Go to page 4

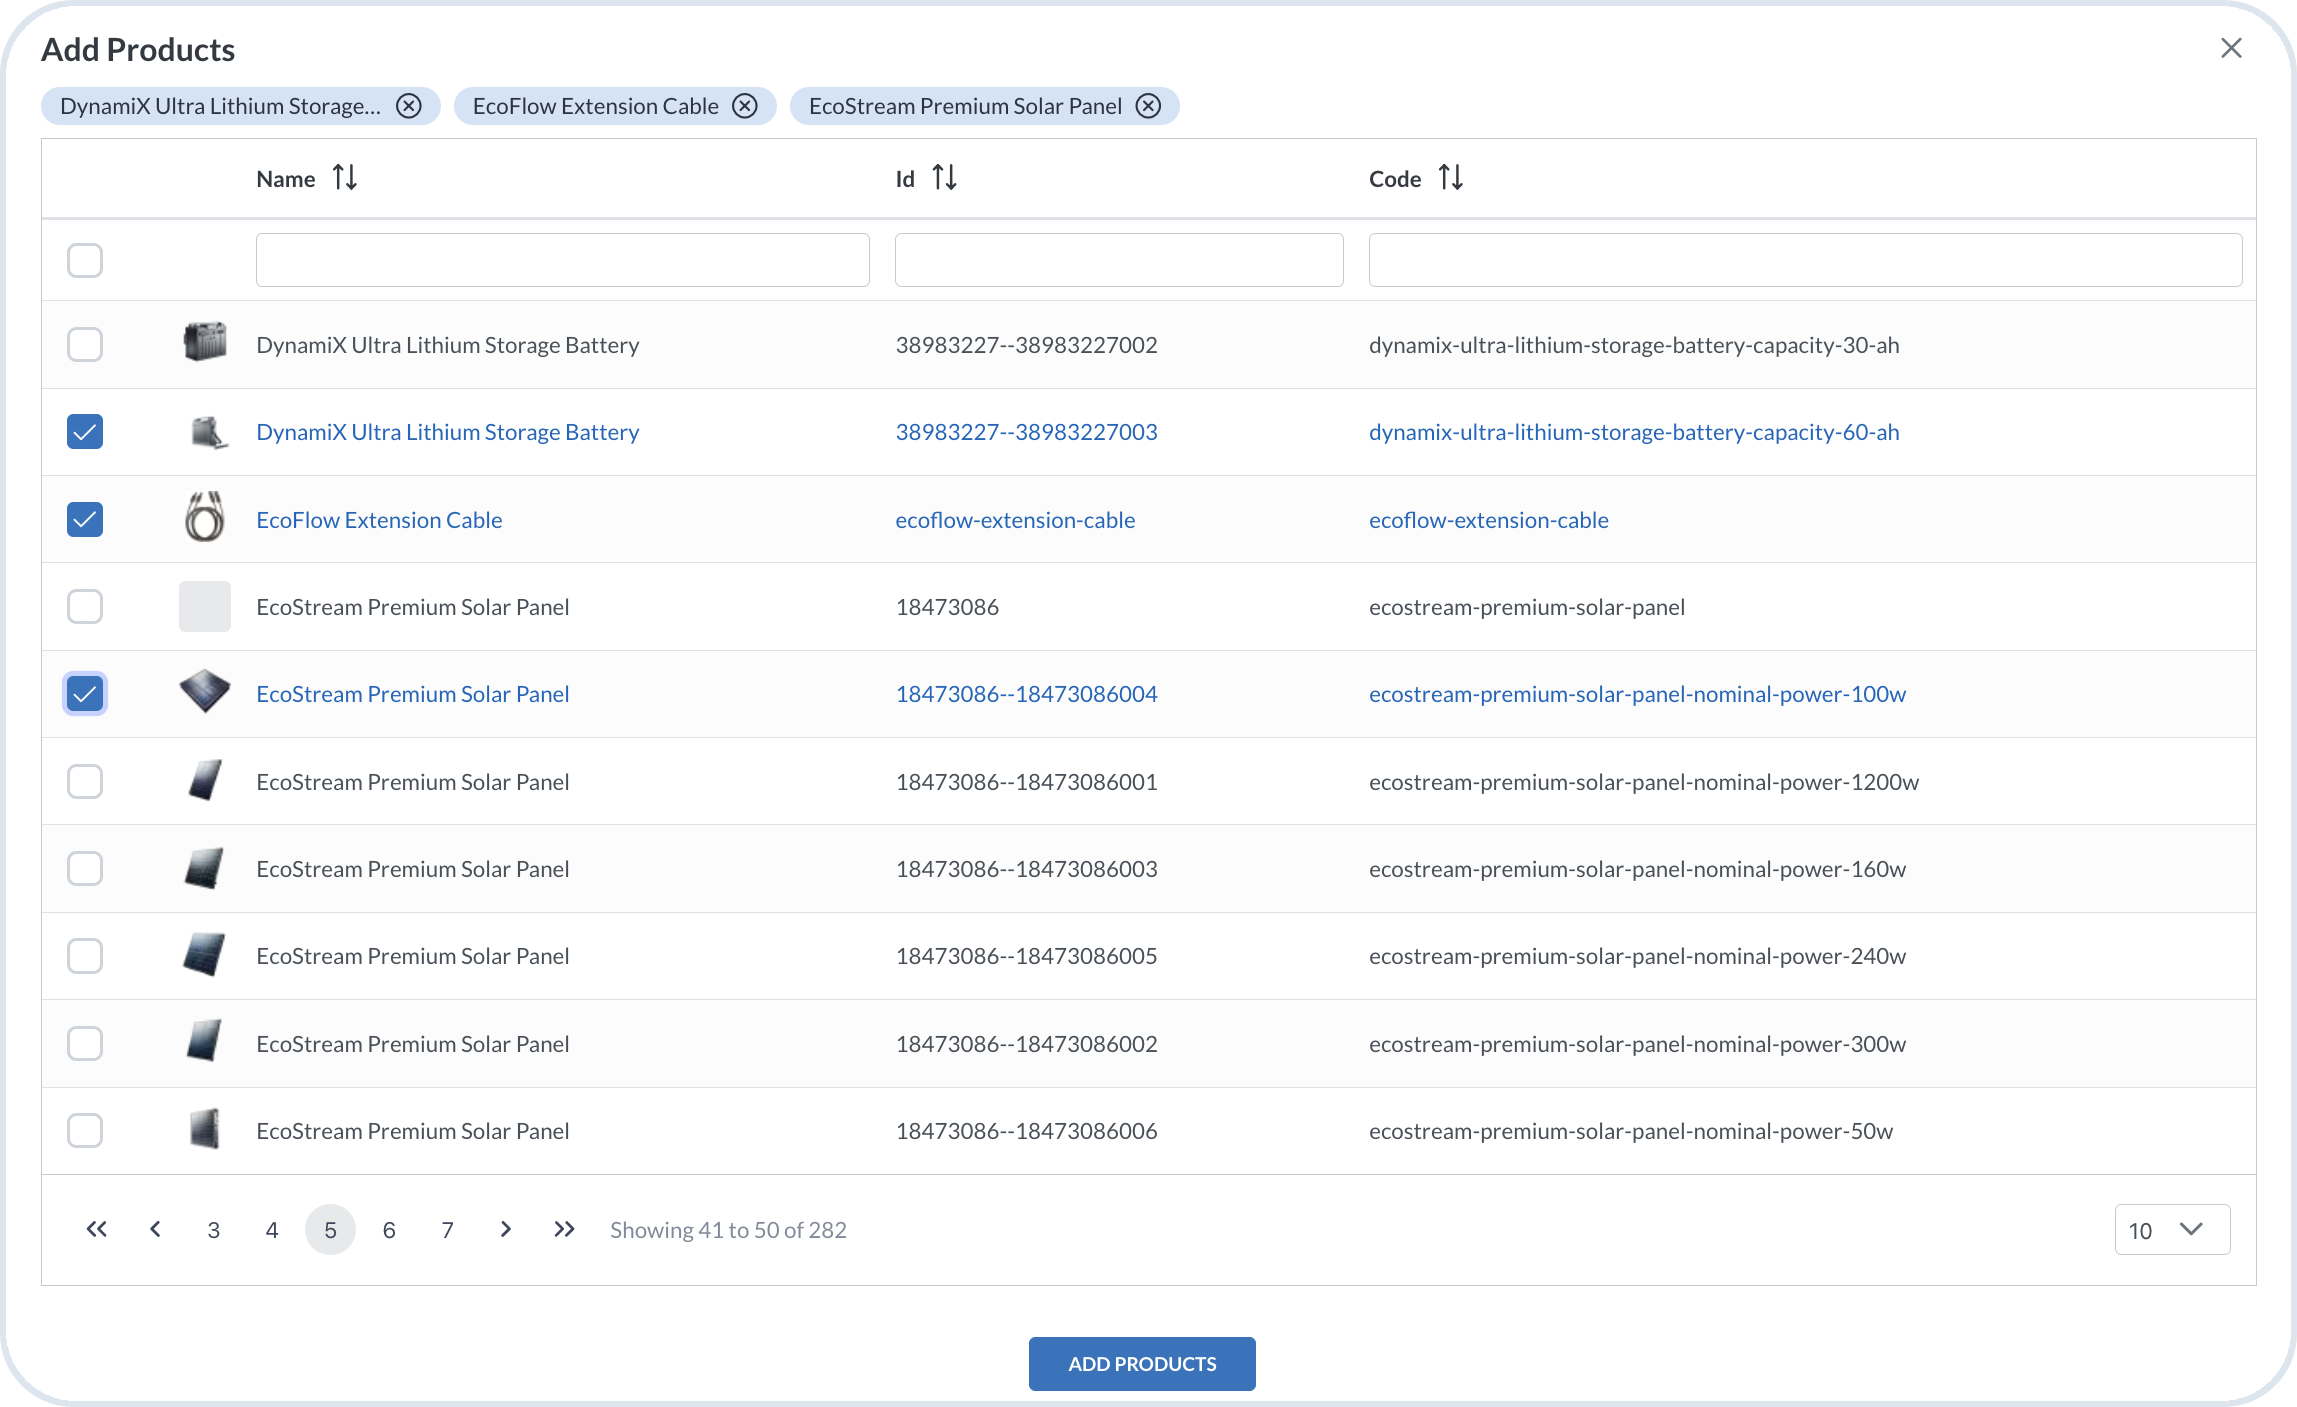click(272, 1229)
